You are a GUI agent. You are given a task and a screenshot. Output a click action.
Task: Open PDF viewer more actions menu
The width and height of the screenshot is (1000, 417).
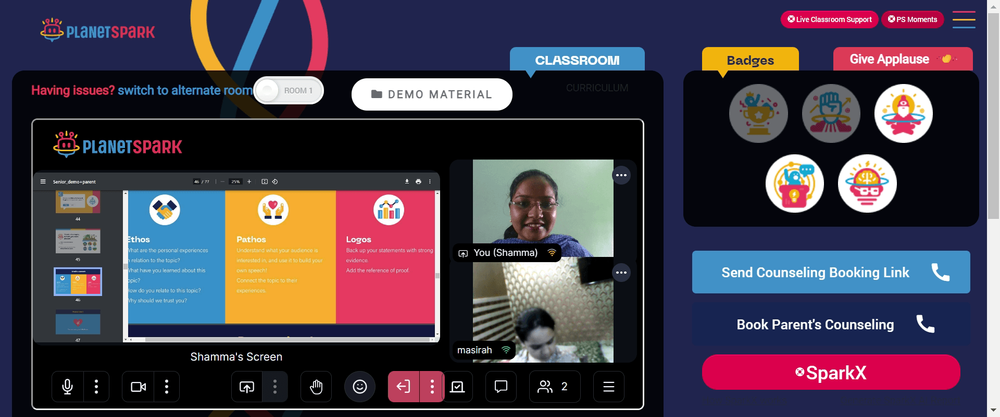(x=430, y=182)
